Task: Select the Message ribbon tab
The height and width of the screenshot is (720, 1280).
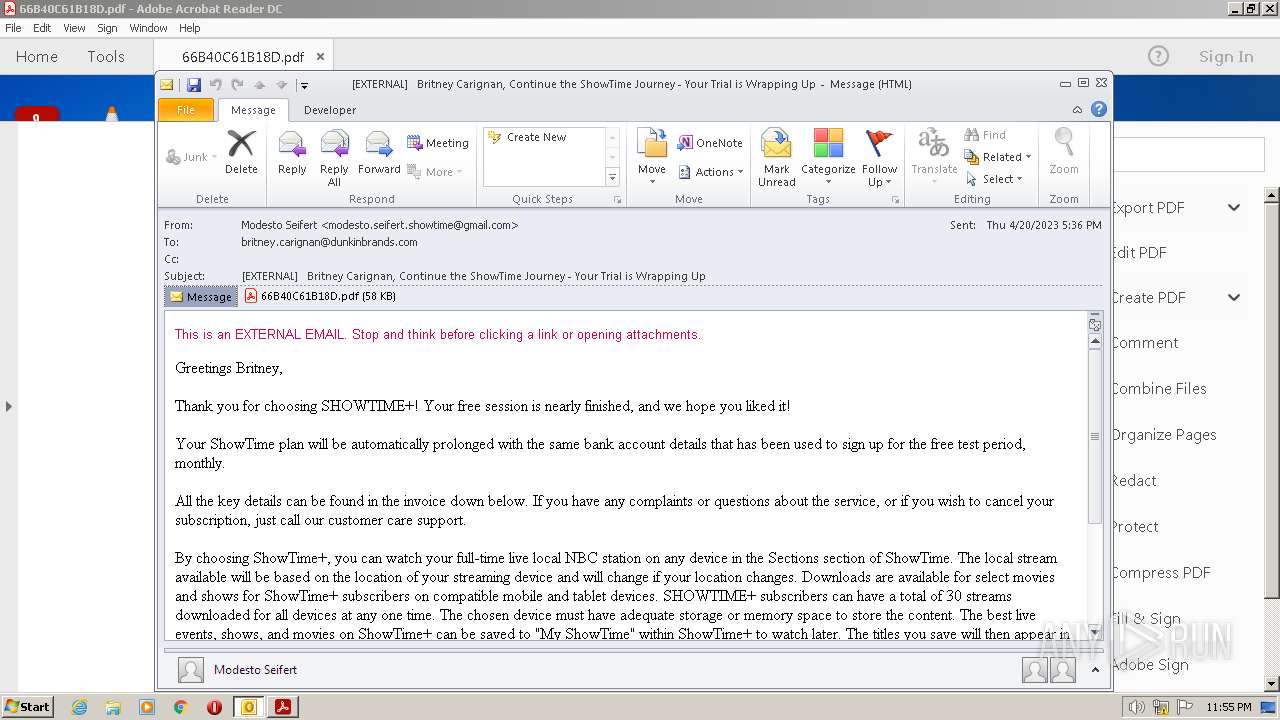Action: pos(253,110)
